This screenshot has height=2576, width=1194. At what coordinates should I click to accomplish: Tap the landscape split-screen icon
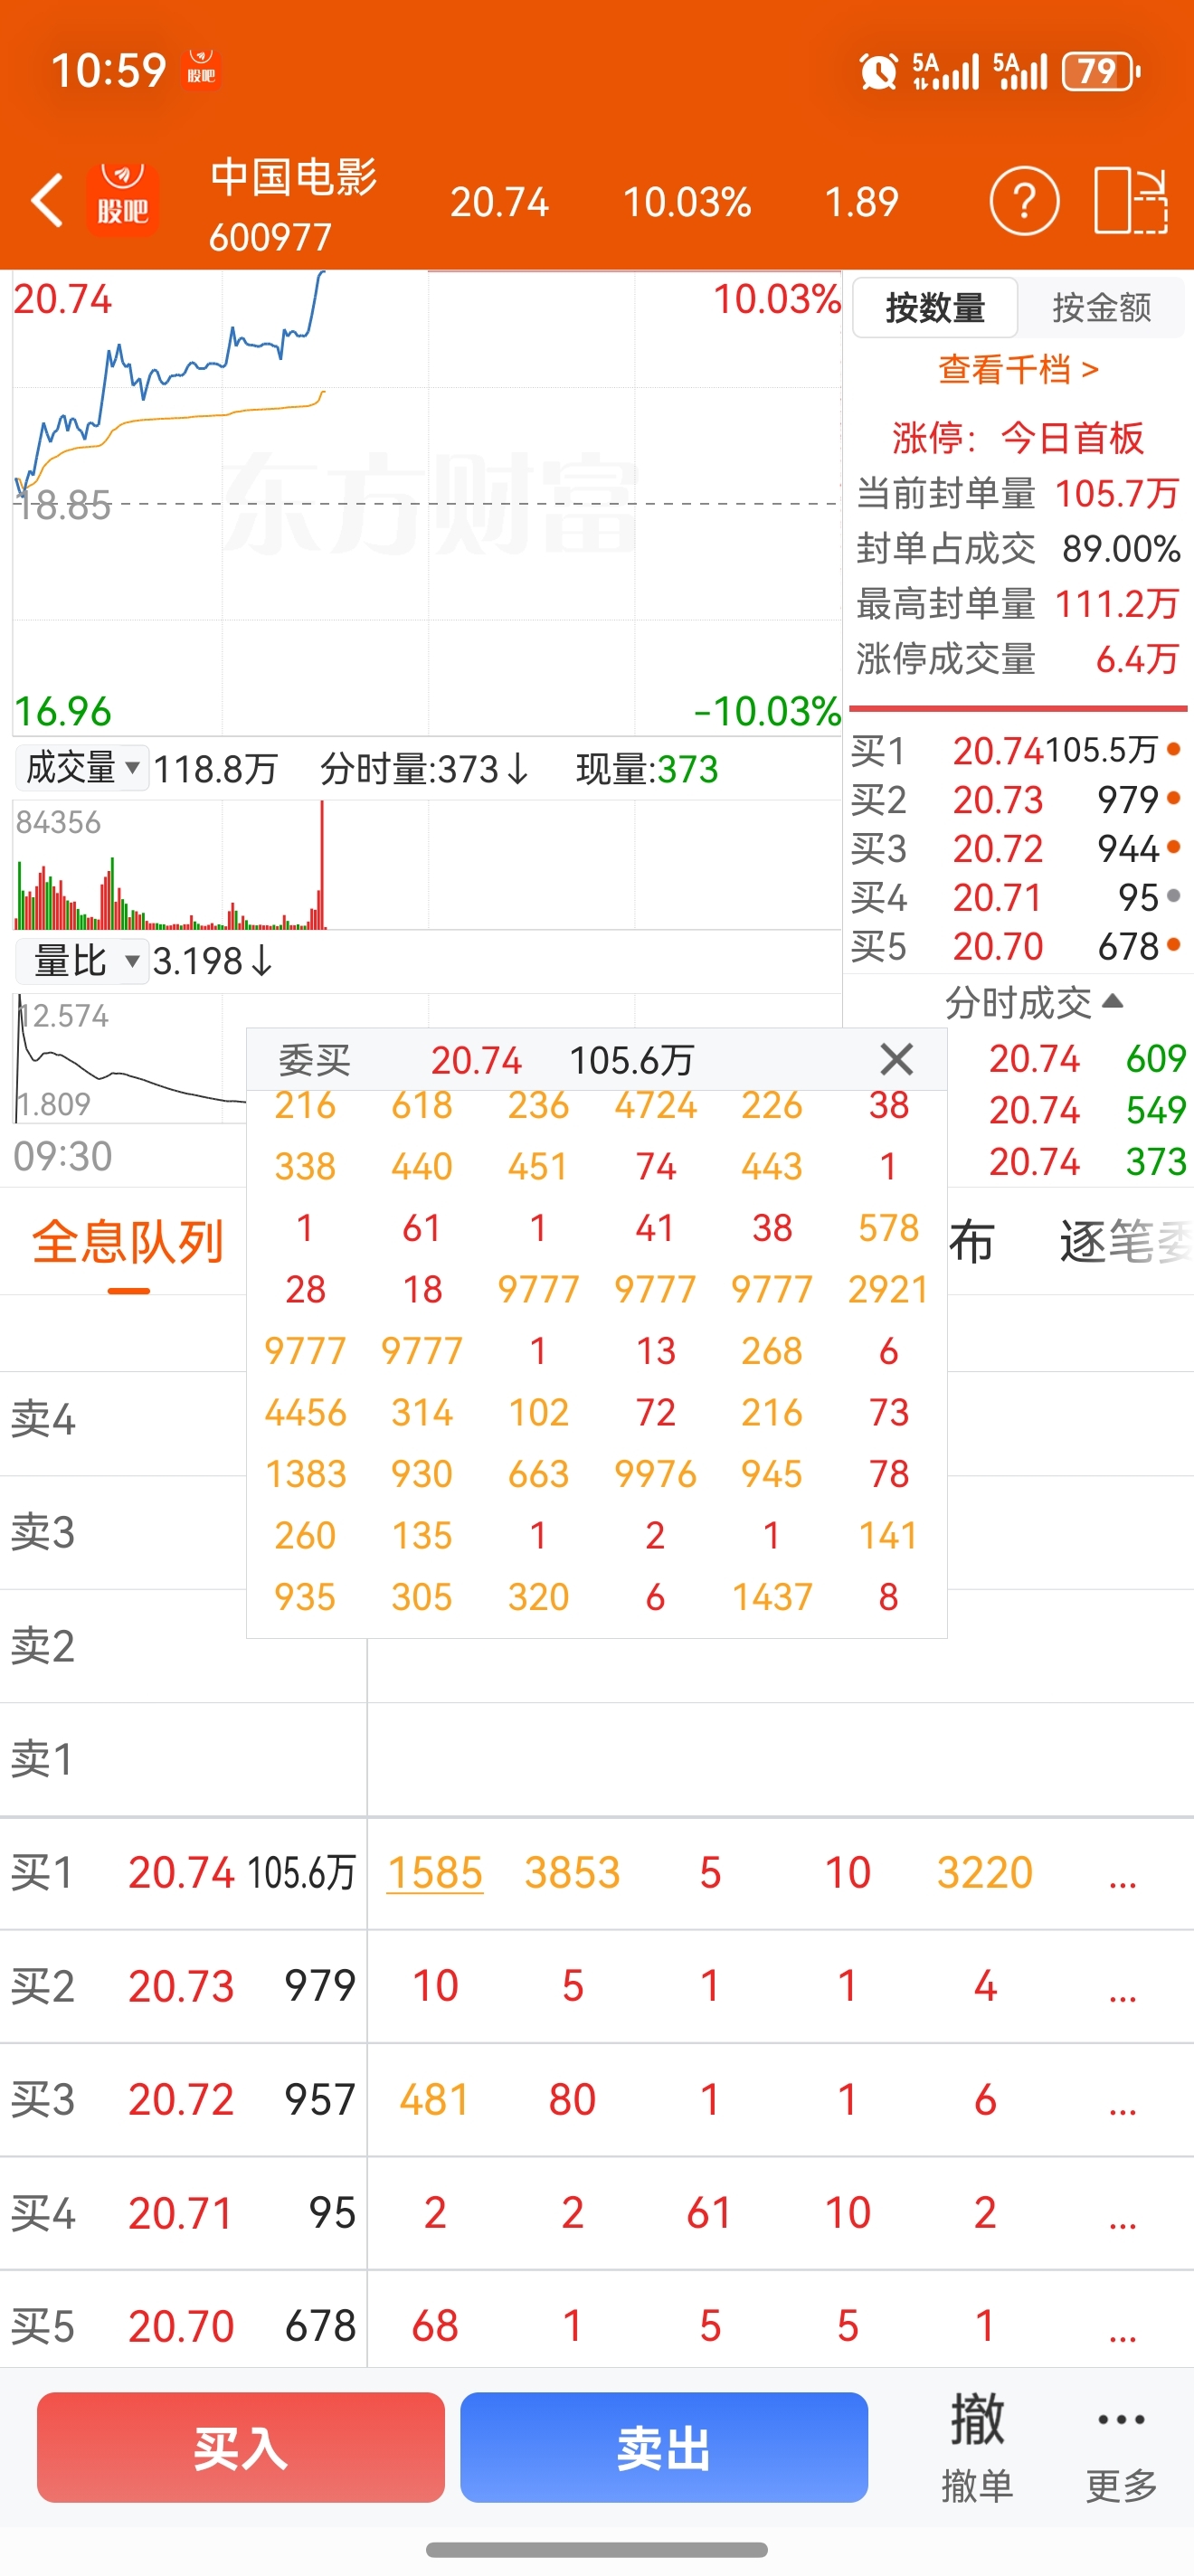tap(1131, 200)
